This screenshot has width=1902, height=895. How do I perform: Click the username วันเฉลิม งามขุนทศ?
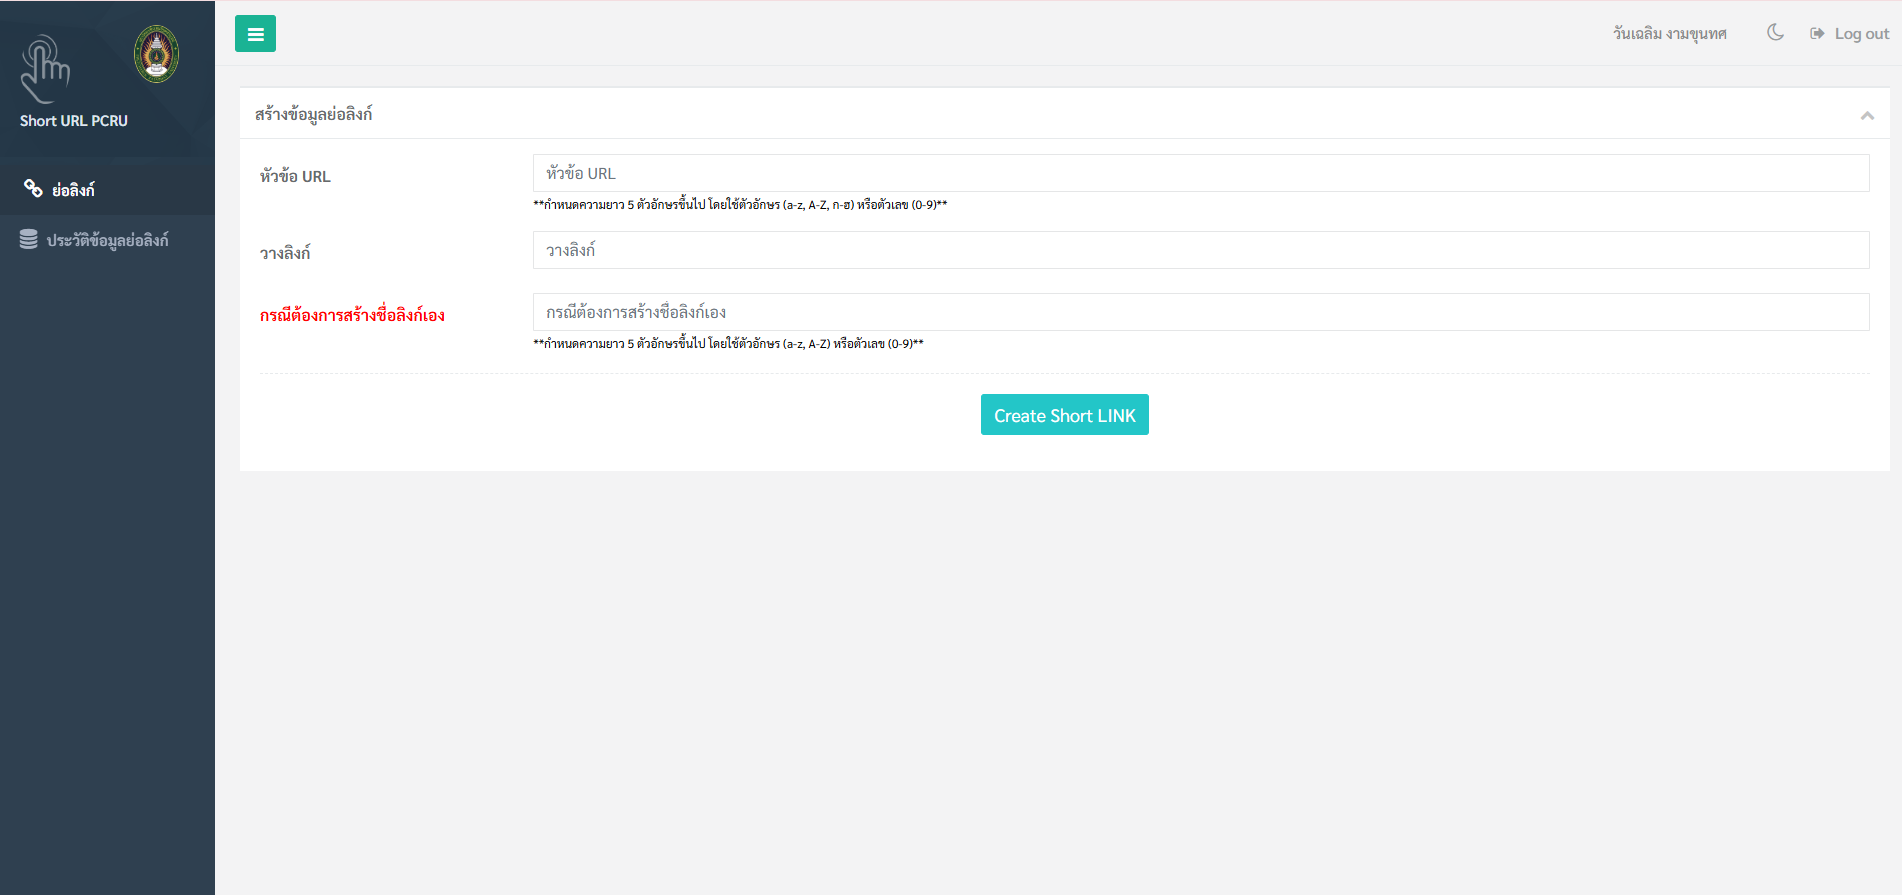1669,34
